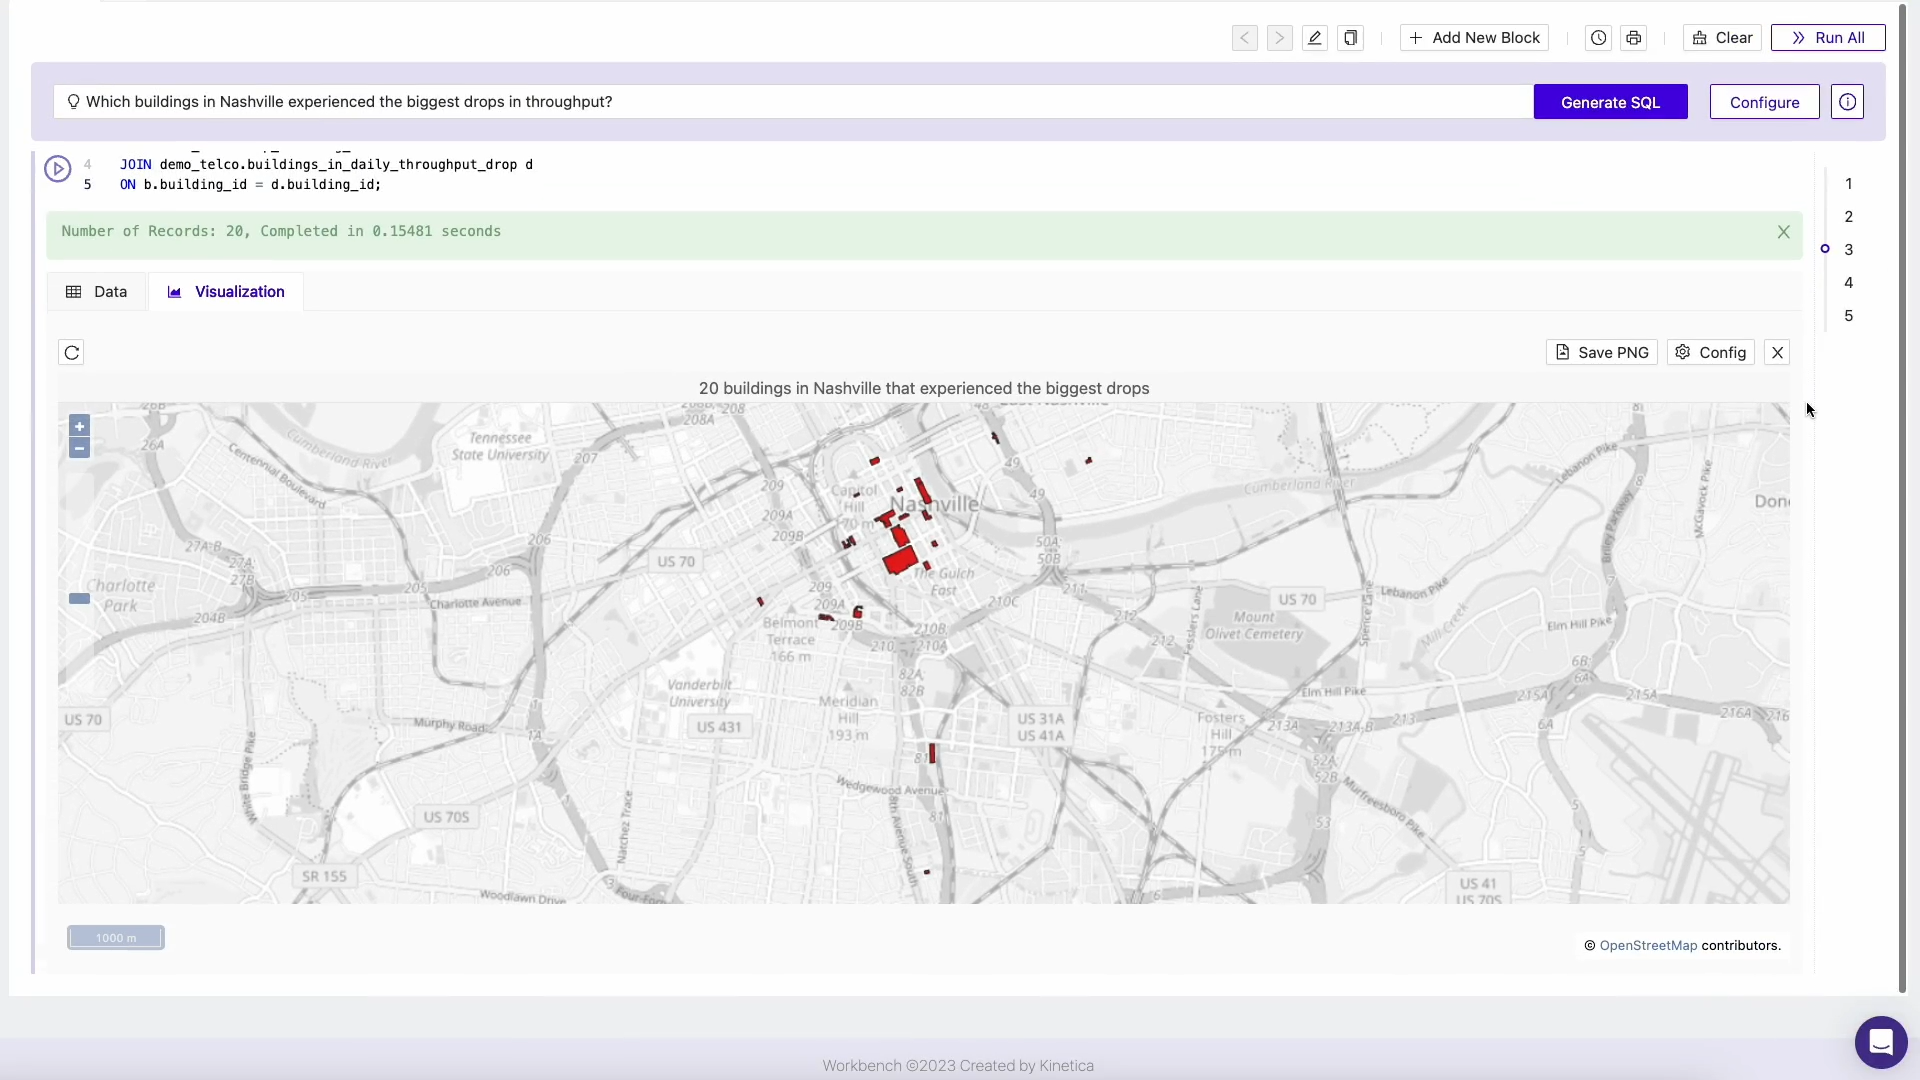Save the map as PNG
The width and height of the screenshot is (1920, 1080).
pos(1601,352)
